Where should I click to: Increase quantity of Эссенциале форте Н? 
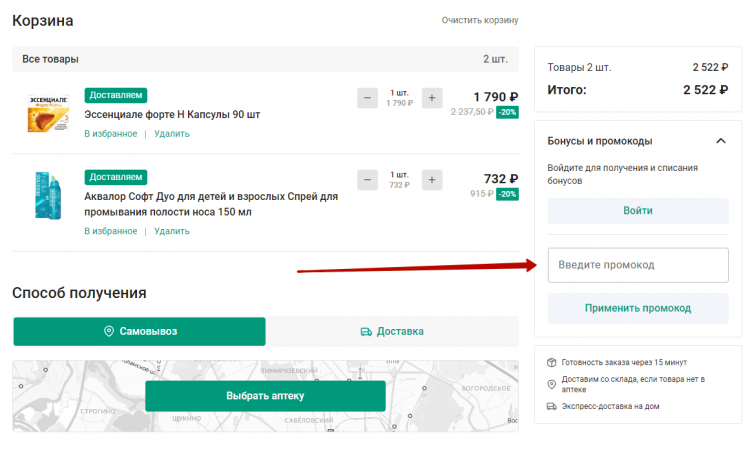click(432, 98)
